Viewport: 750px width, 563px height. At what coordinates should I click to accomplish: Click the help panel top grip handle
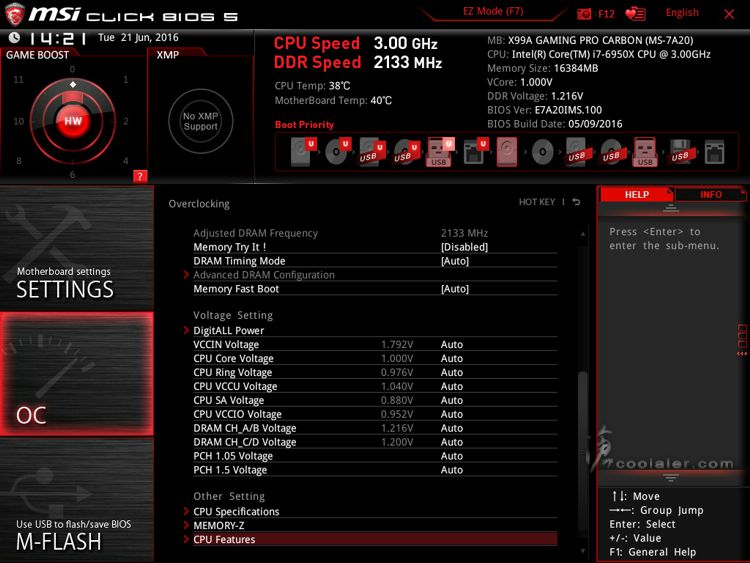671,209
